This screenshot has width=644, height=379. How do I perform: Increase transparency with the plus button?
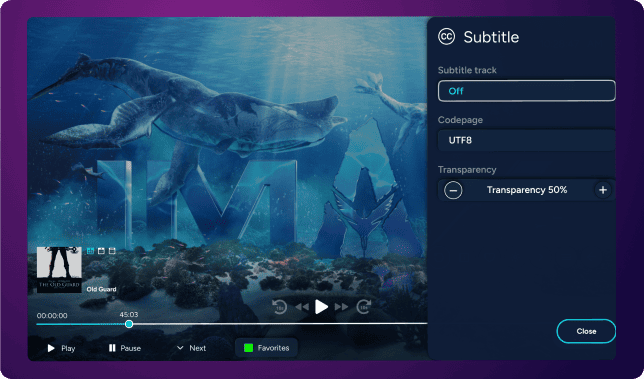click(603, 190)
